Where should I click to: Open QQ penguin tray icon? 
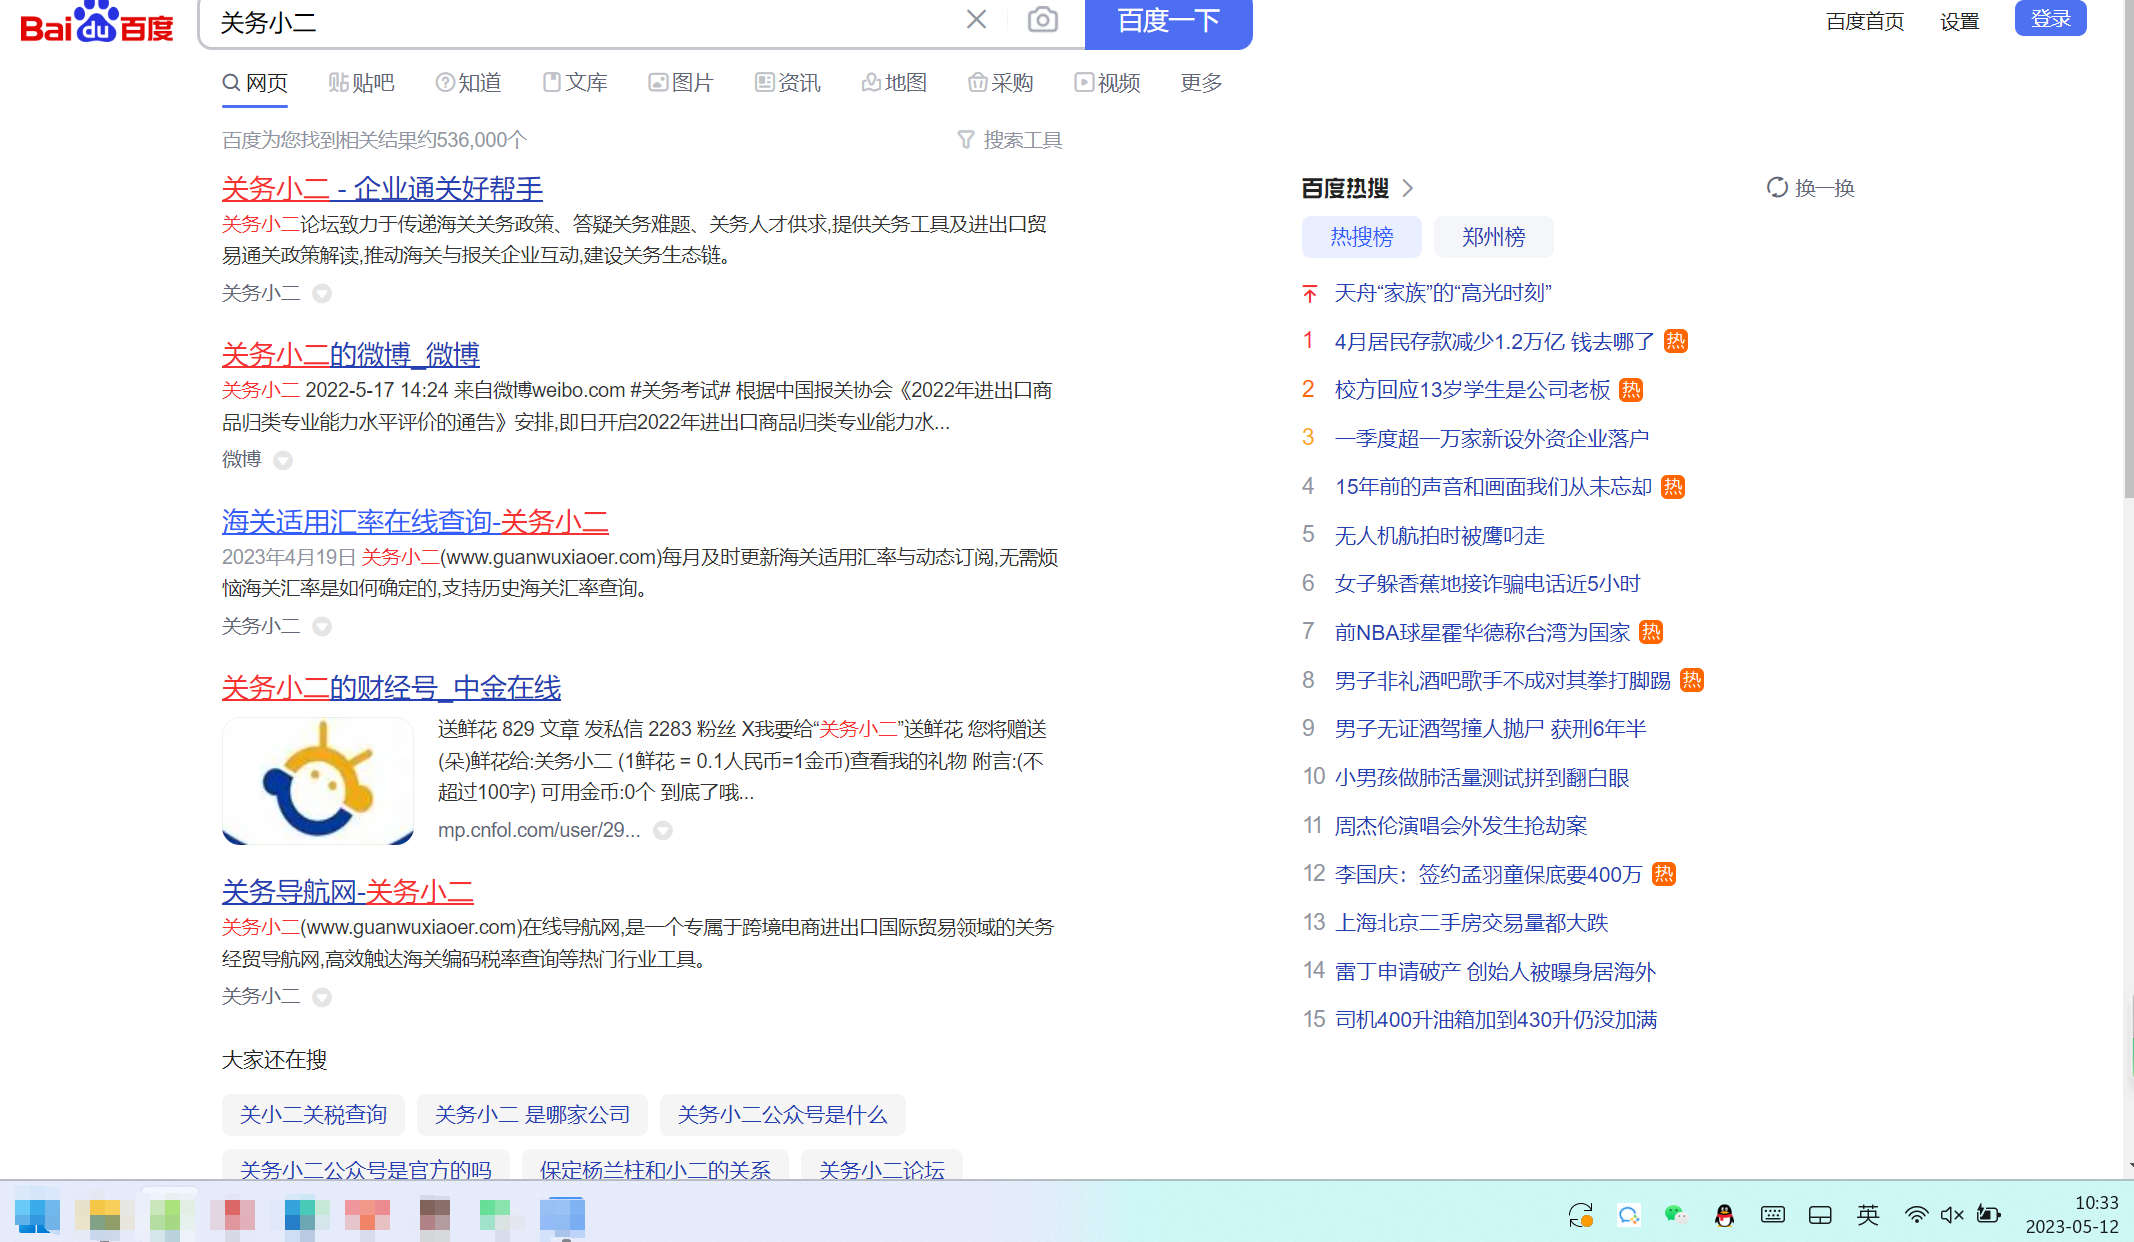point(1724,1215)
